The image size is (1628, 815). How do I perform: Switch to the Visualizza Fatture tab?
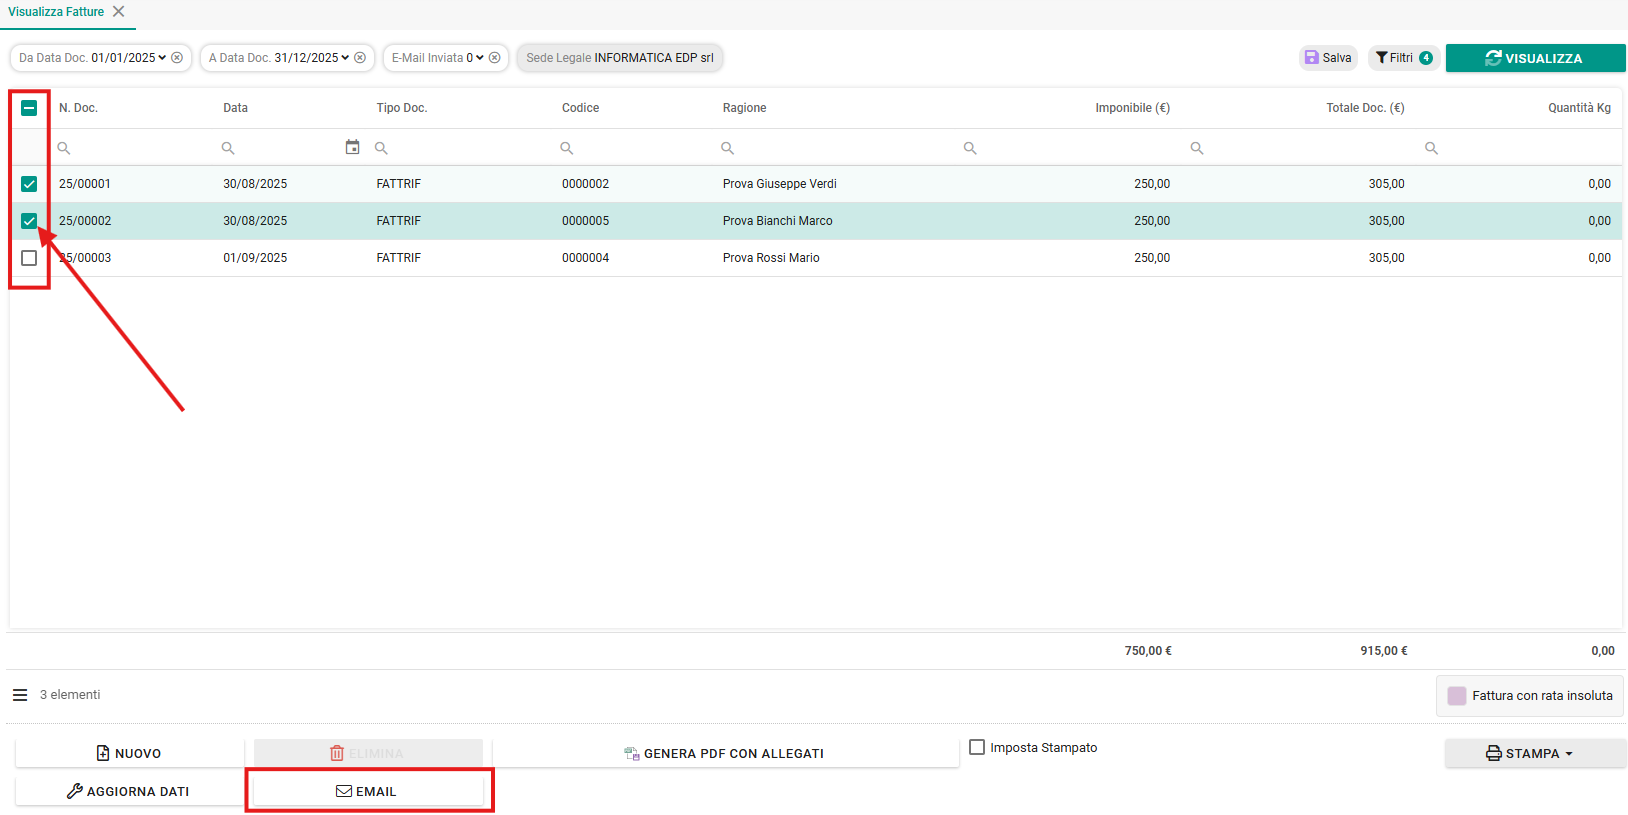coord(56,12)
